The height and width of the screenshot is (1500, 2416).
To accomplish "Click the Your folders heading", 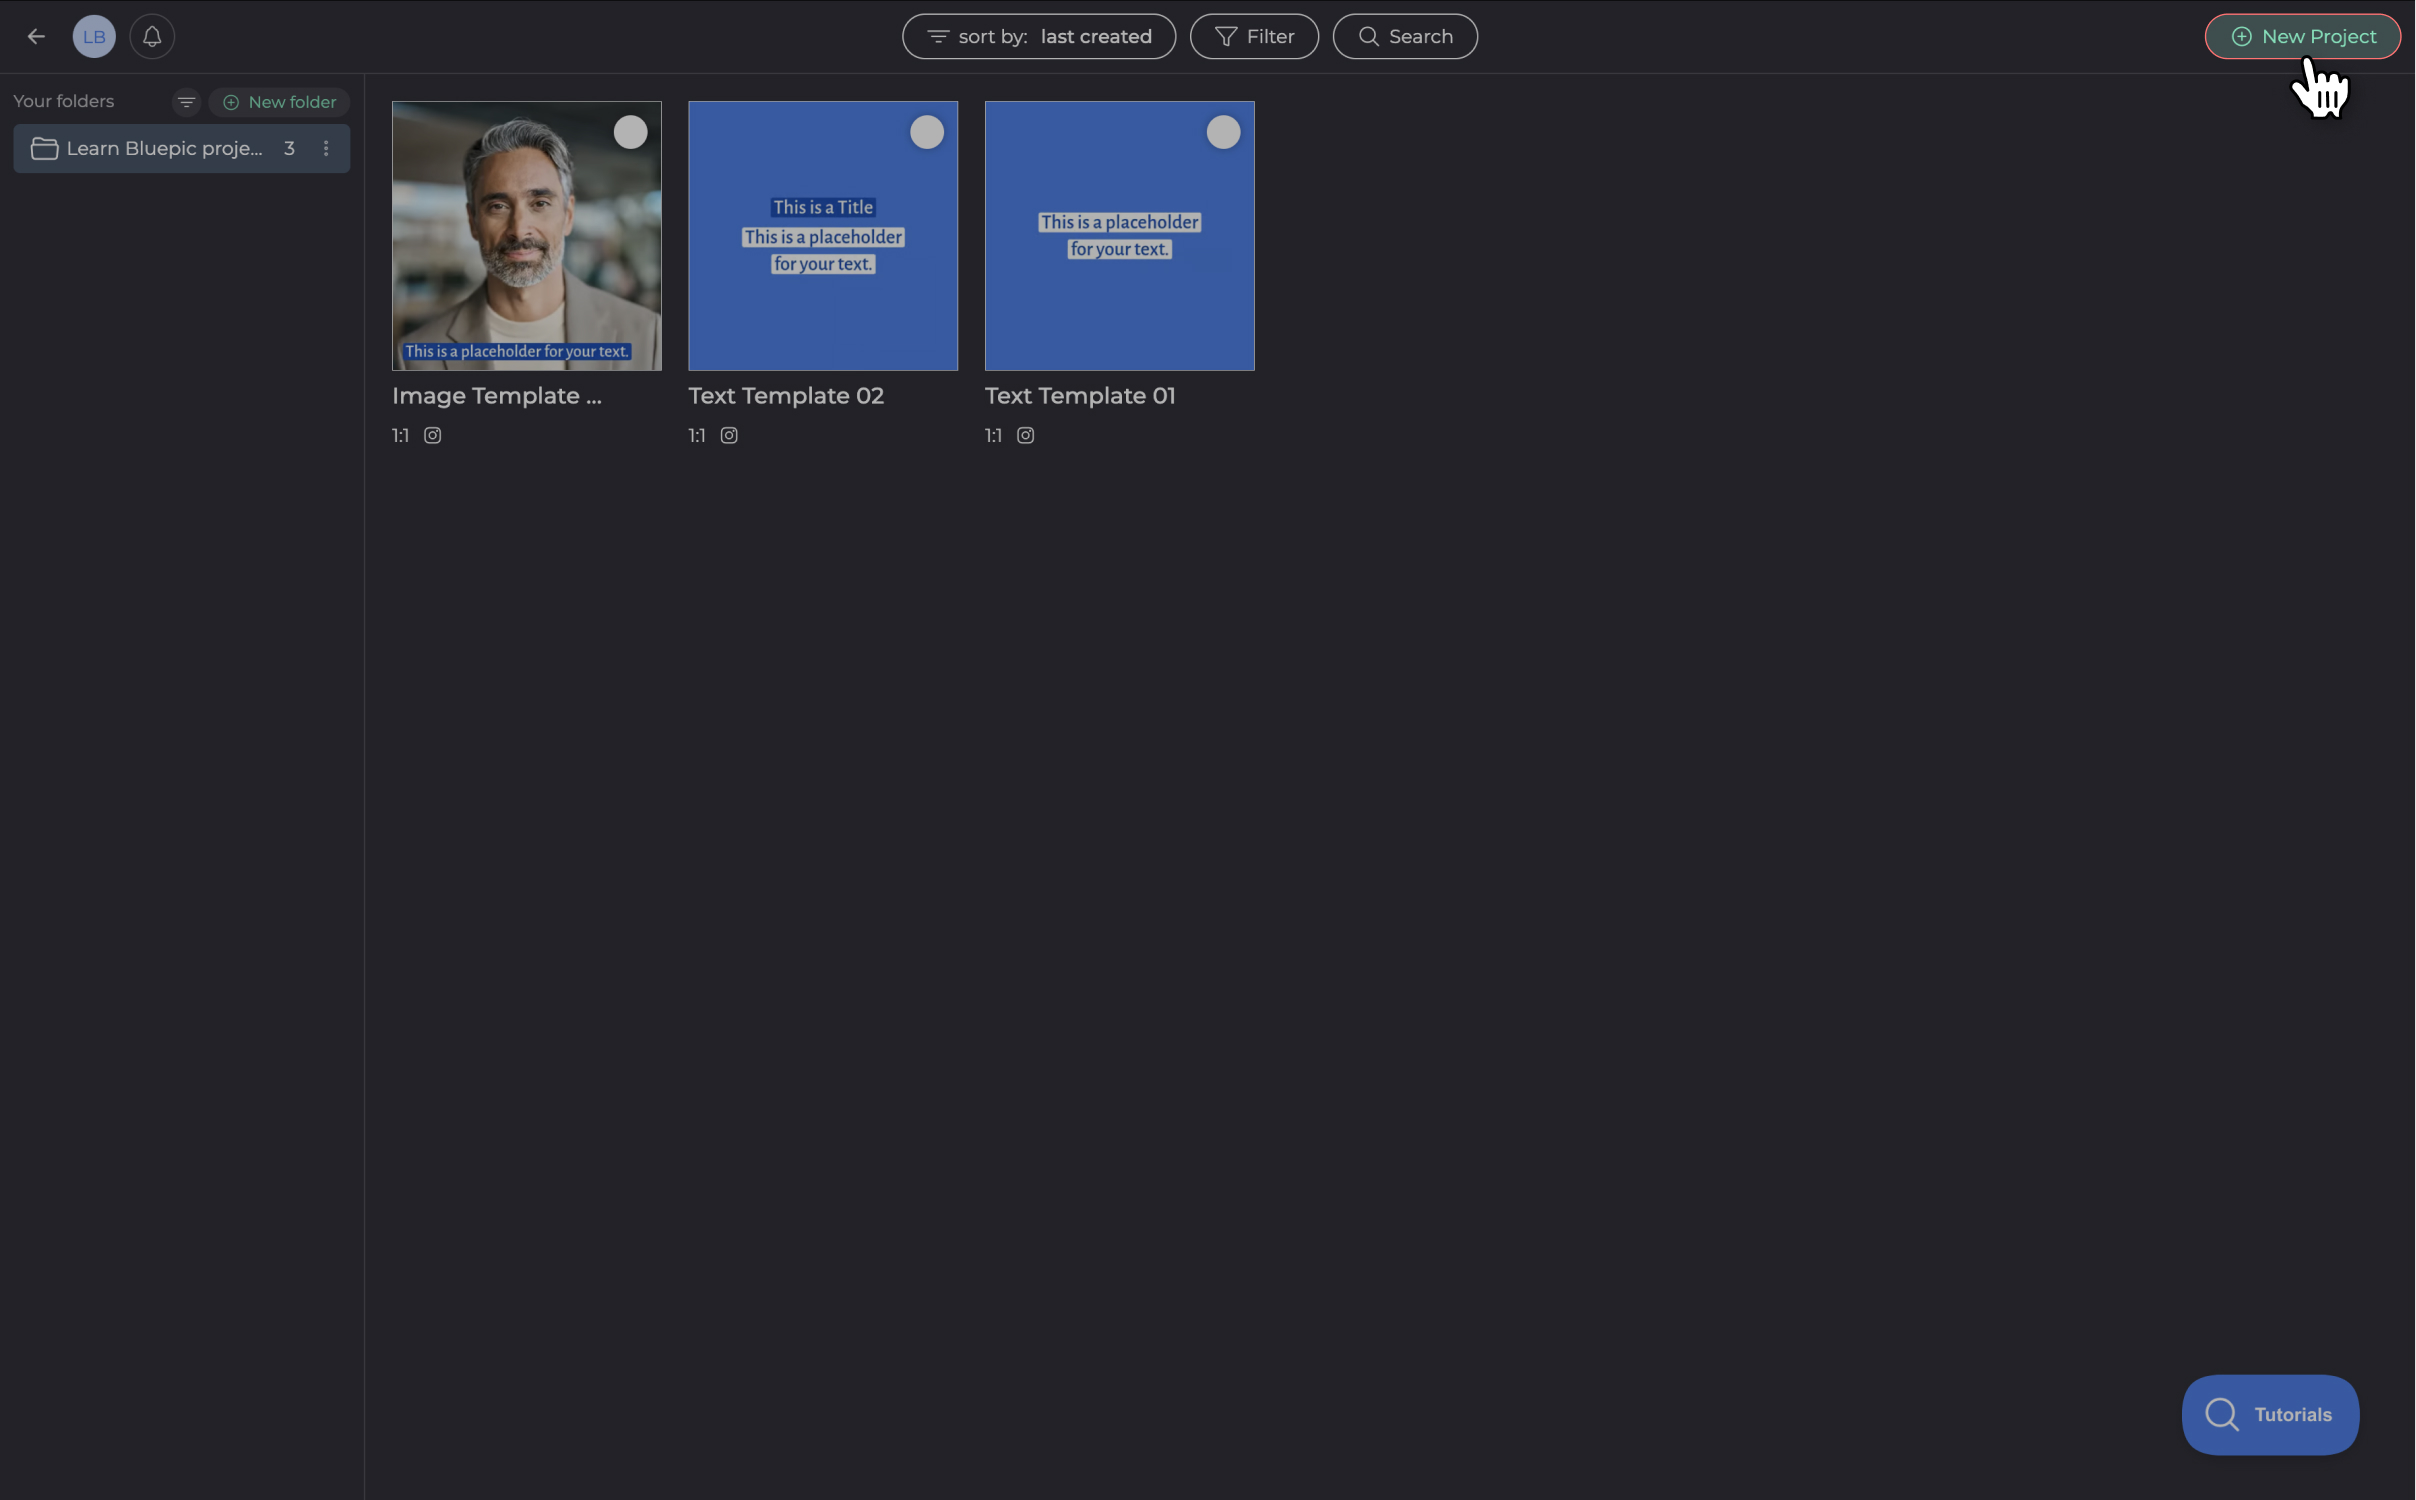I will click(x=64, y=102).
